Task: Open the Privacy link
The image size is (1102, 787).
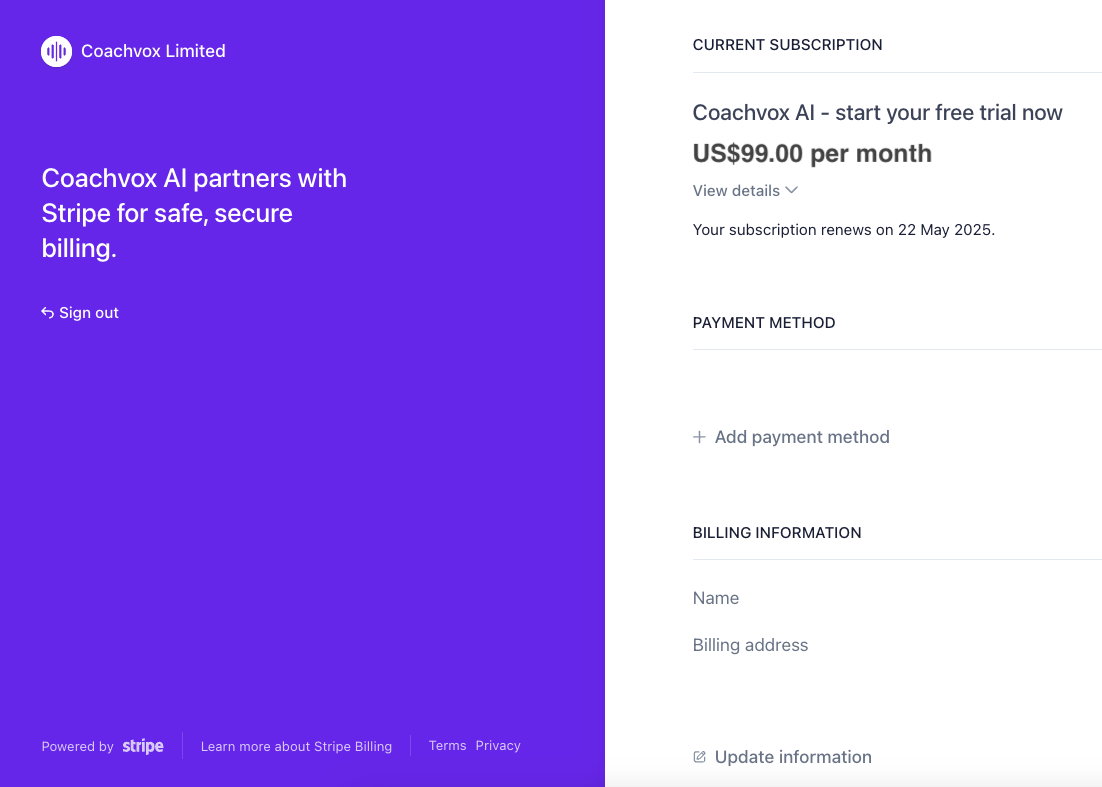Action: [498, 745]
